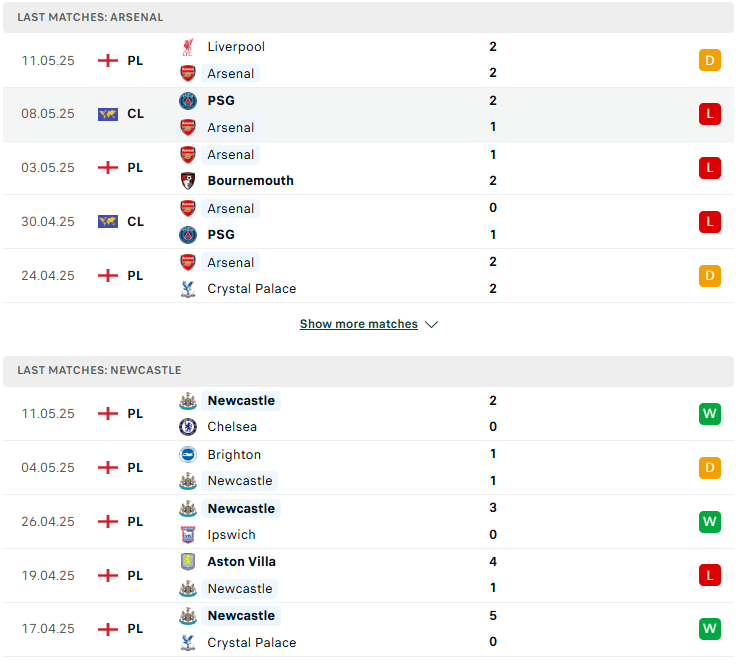Open the Show more matches link
Viewport: 743px width, 669px height.
359,324
